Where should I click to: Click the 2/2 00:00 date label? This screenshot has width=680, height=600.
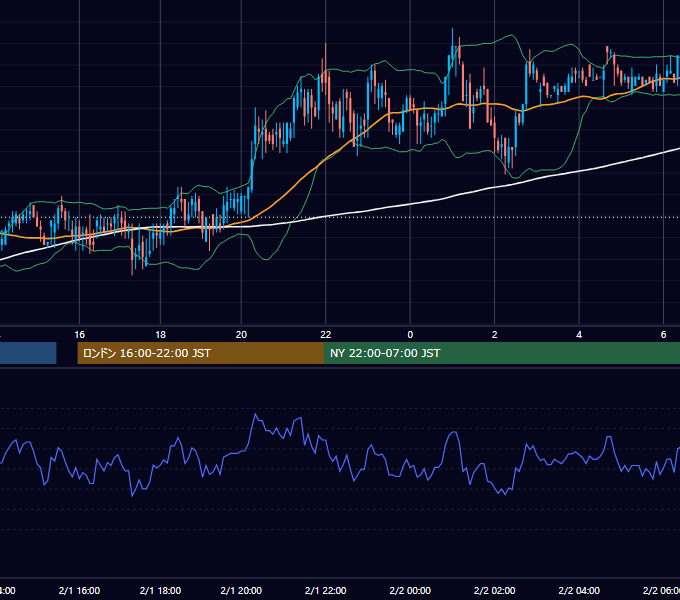coord(410,590)
